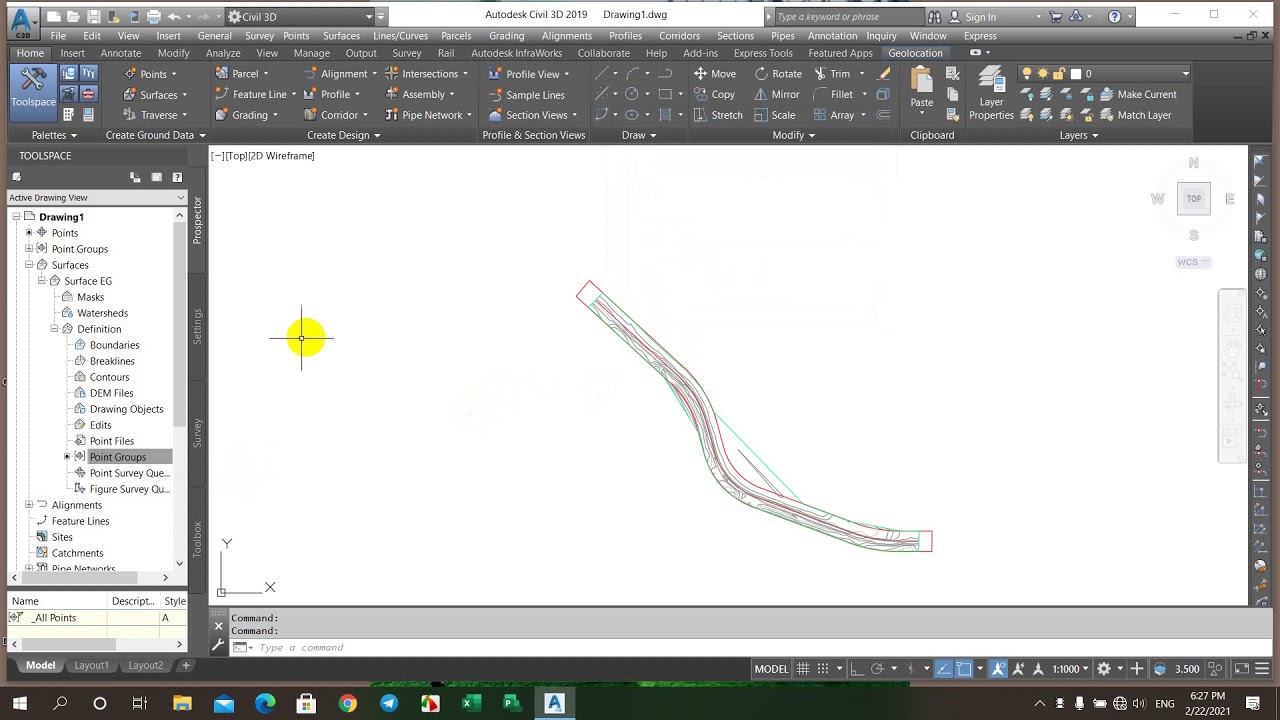Expand the Alignments tree node
This screenshot has width=1280, height=720.
29,505
